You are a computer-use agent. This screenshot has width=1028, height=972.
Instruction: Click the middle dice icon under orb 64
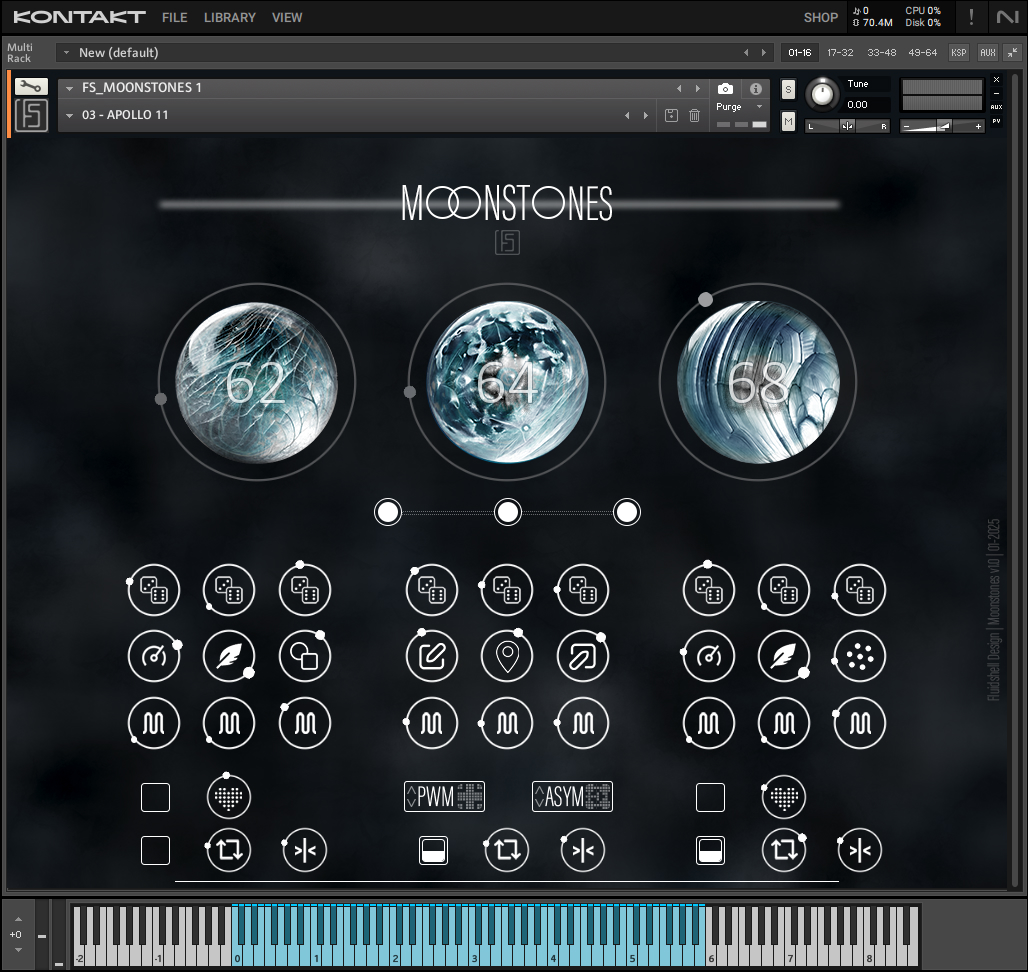(x=507, y=589)
